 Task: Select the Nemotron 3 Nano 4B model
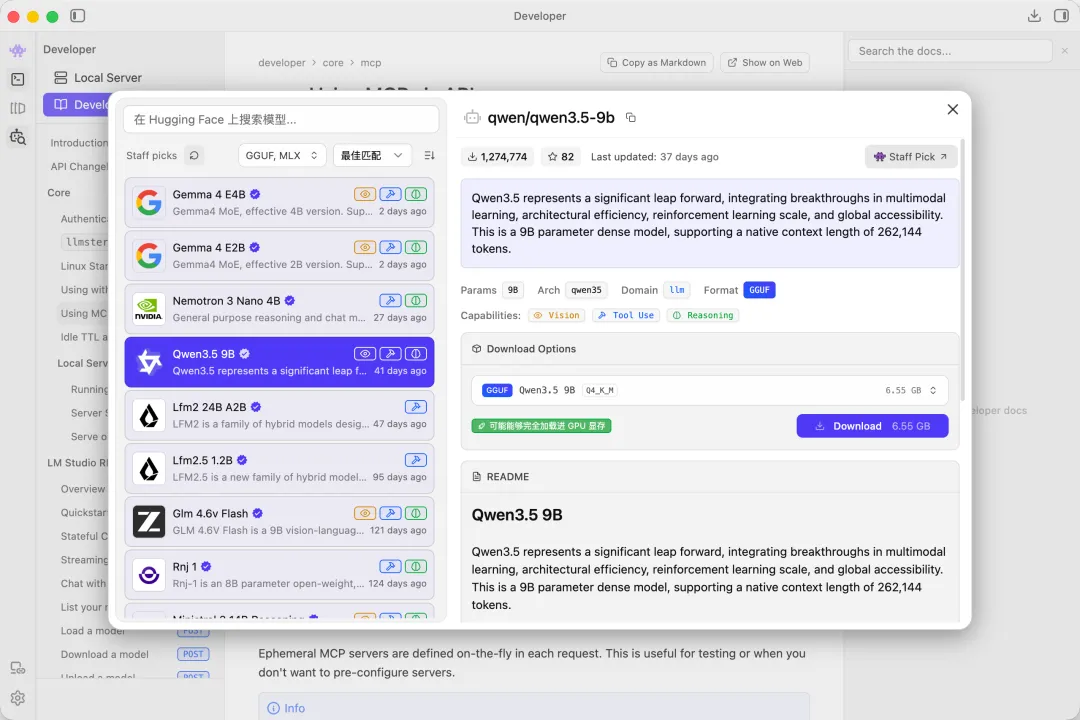click(280, 309)
